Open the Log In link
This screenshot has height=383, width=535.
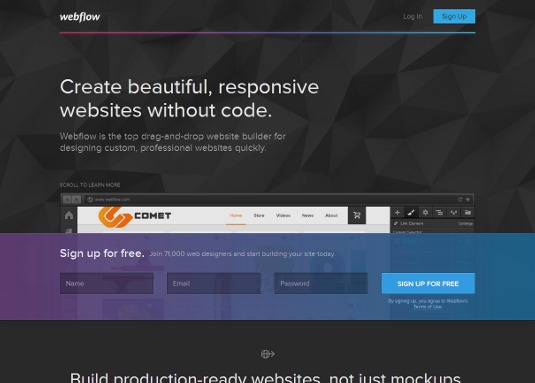(413, 16)
